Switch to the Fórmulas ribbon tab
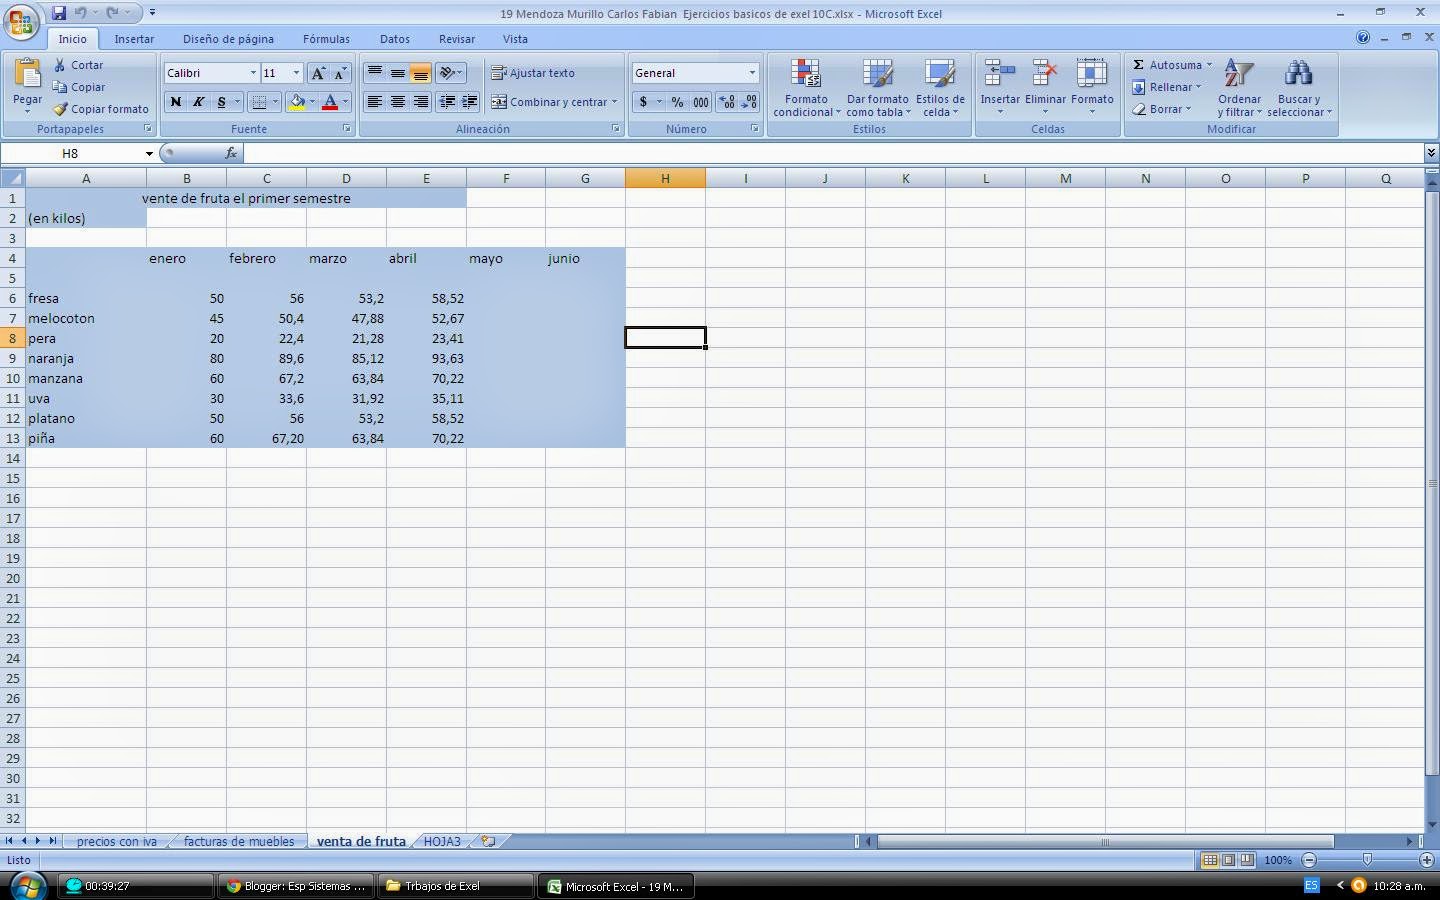The height and width of the screenshot is (900, 1440). 326,39
